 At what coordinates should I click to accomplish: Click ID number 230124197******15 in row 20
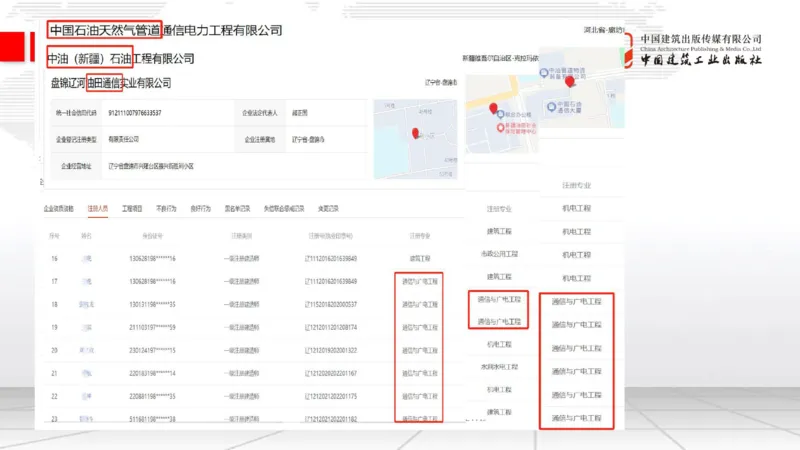tap(152, 351)
